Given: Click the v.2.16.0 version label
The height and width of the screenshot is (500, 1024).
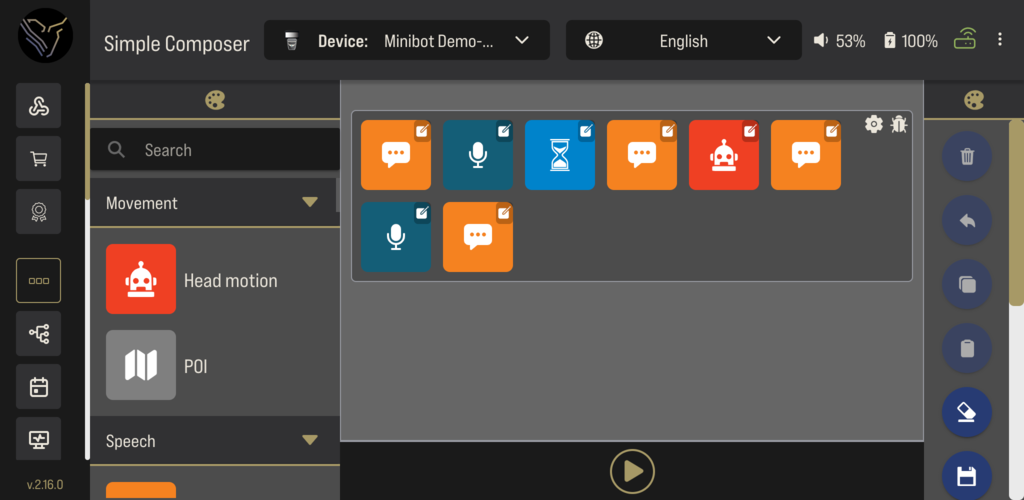Looking at the screenshot, I should (x=45, y=484).
